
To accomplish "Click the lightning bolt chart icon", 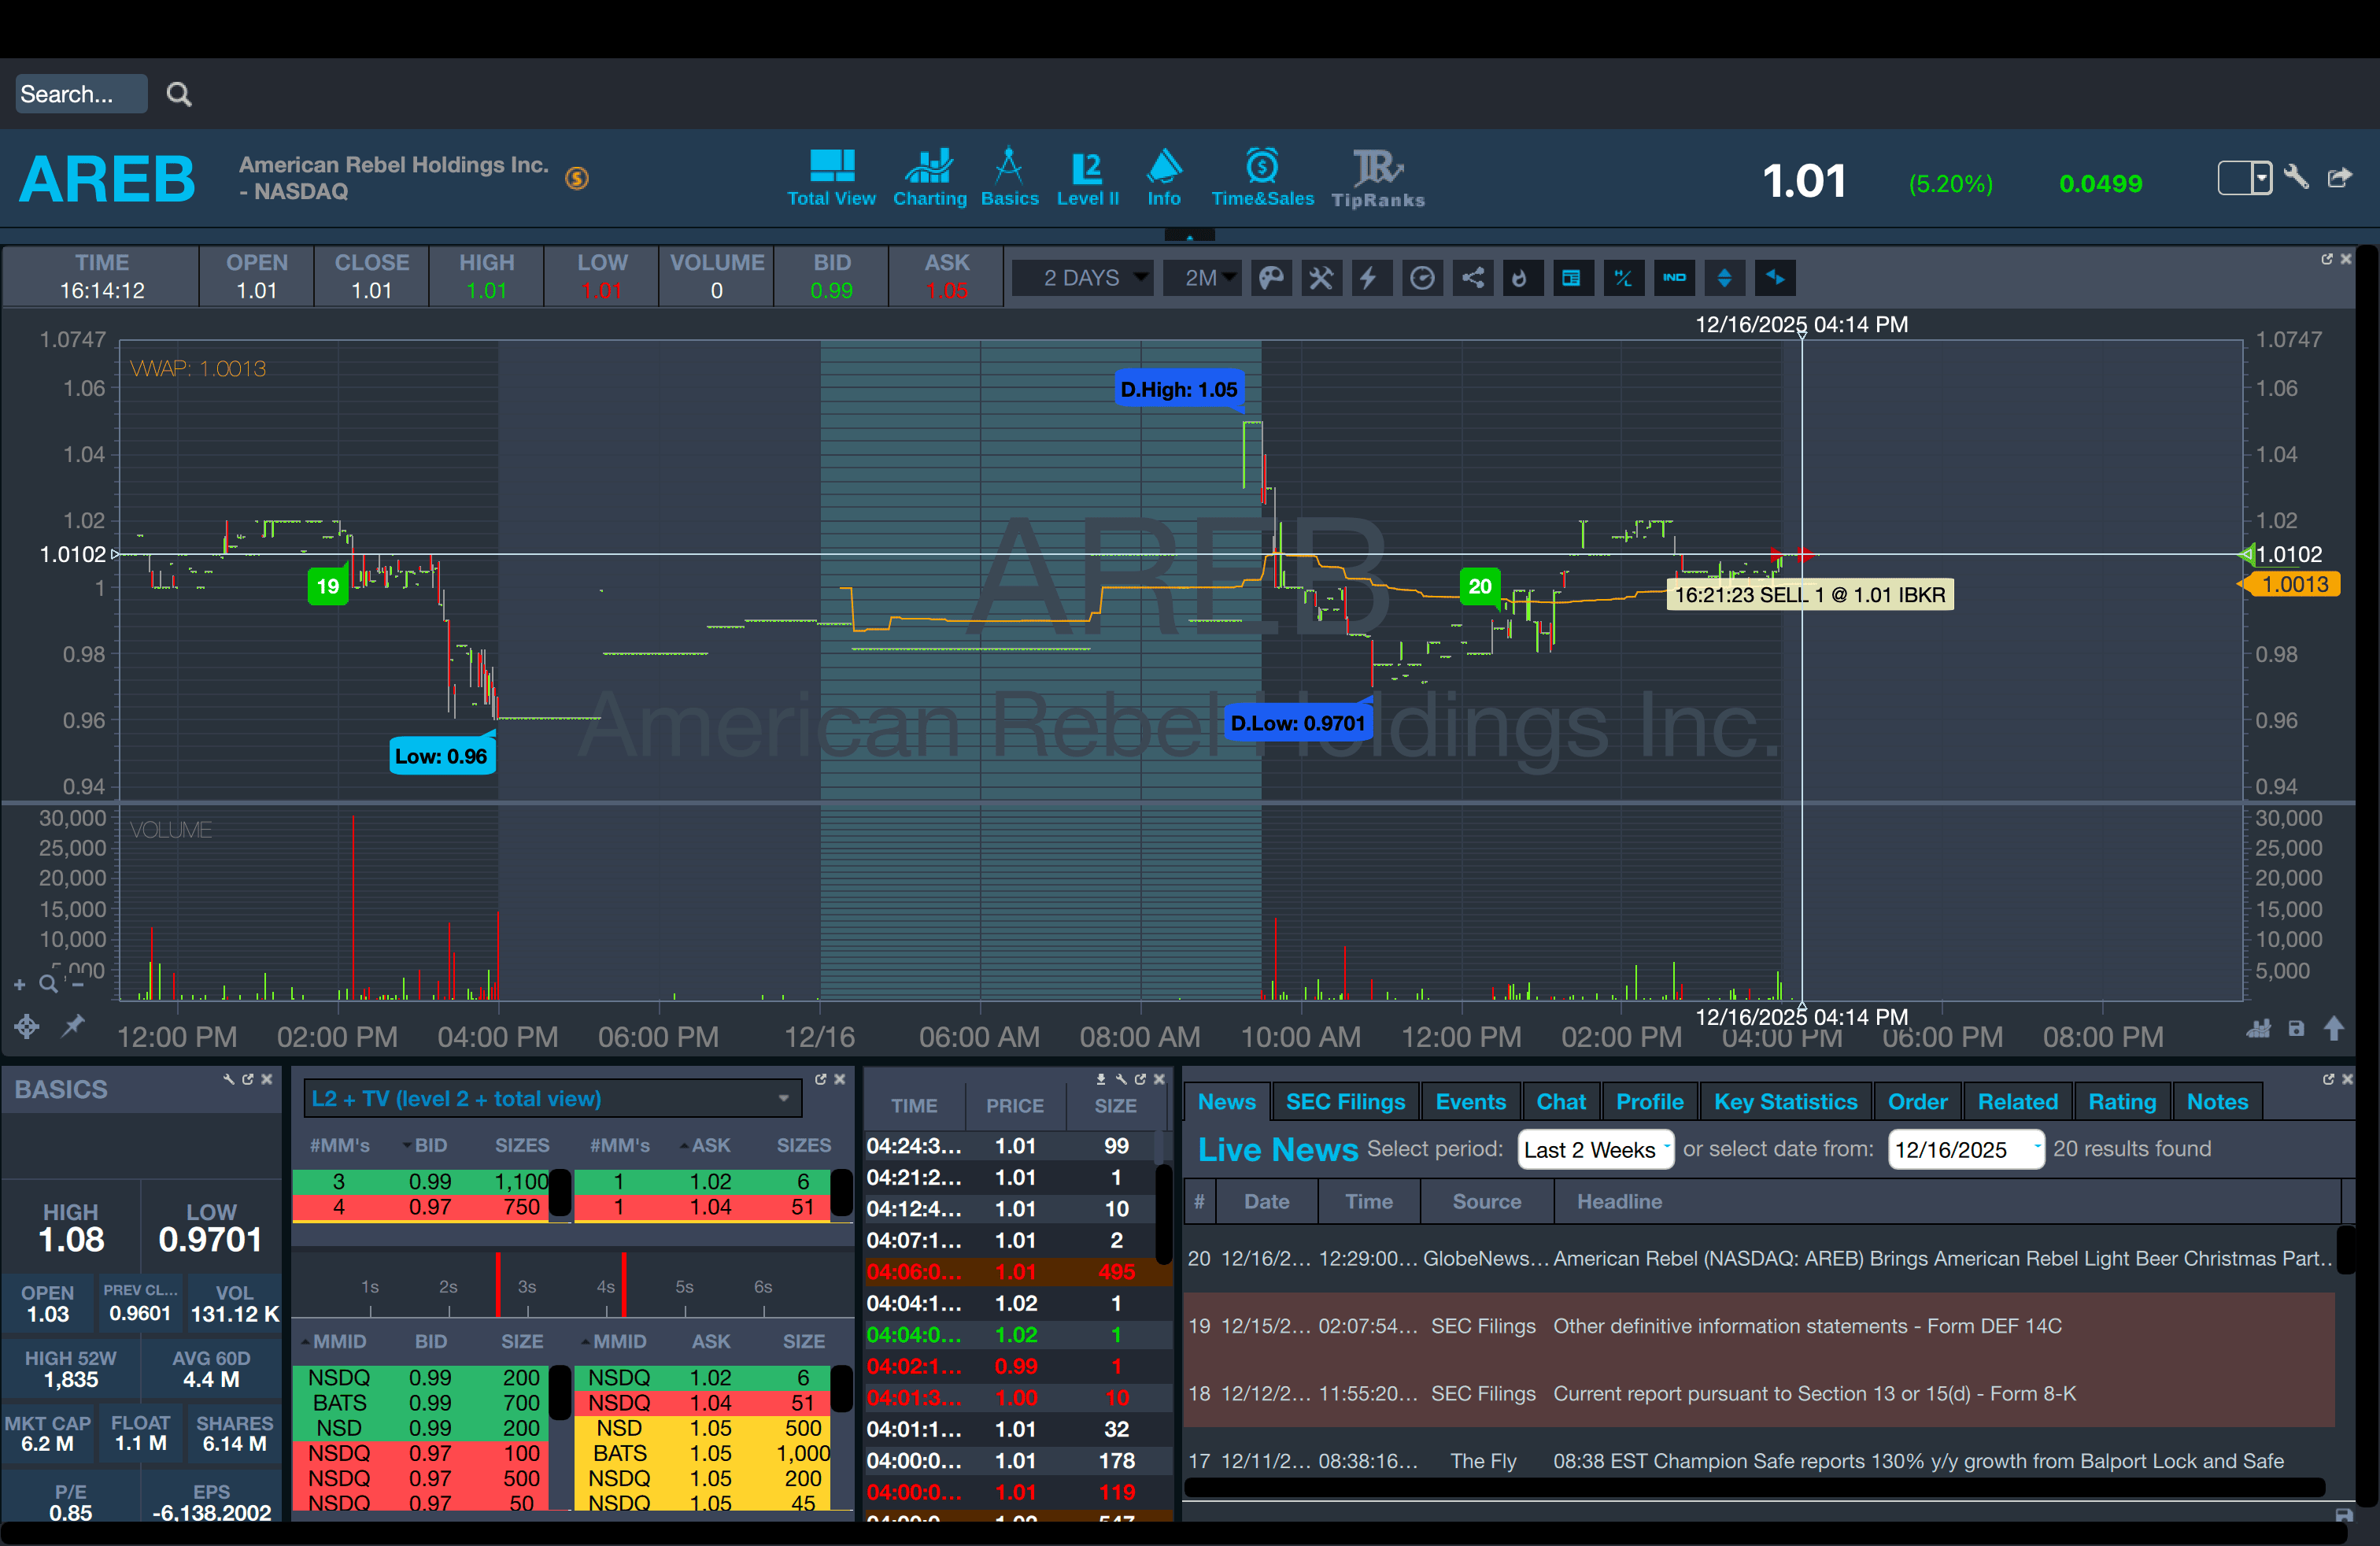I will pyautogui.click(x=1368, y=278).
